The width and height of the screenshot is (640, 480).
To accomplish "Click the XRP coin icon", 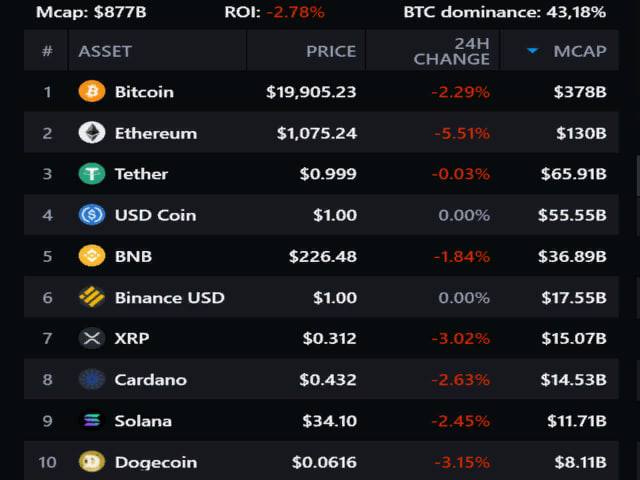I will tap(91, 338).
